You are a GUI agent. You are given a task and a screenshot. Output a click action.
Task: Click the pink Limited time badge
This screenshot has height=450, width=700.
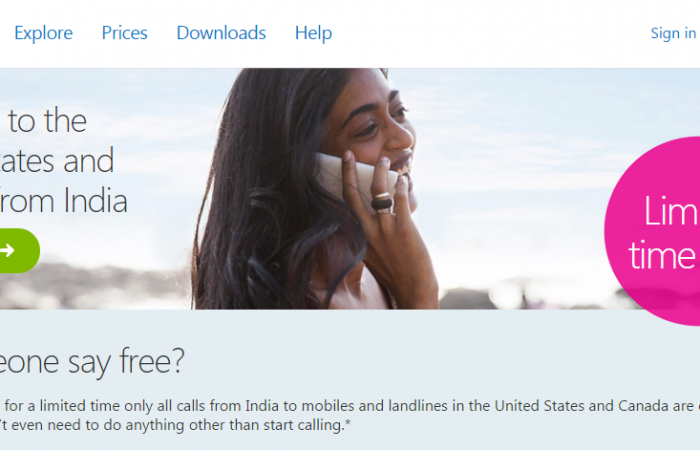coord(652,231)
